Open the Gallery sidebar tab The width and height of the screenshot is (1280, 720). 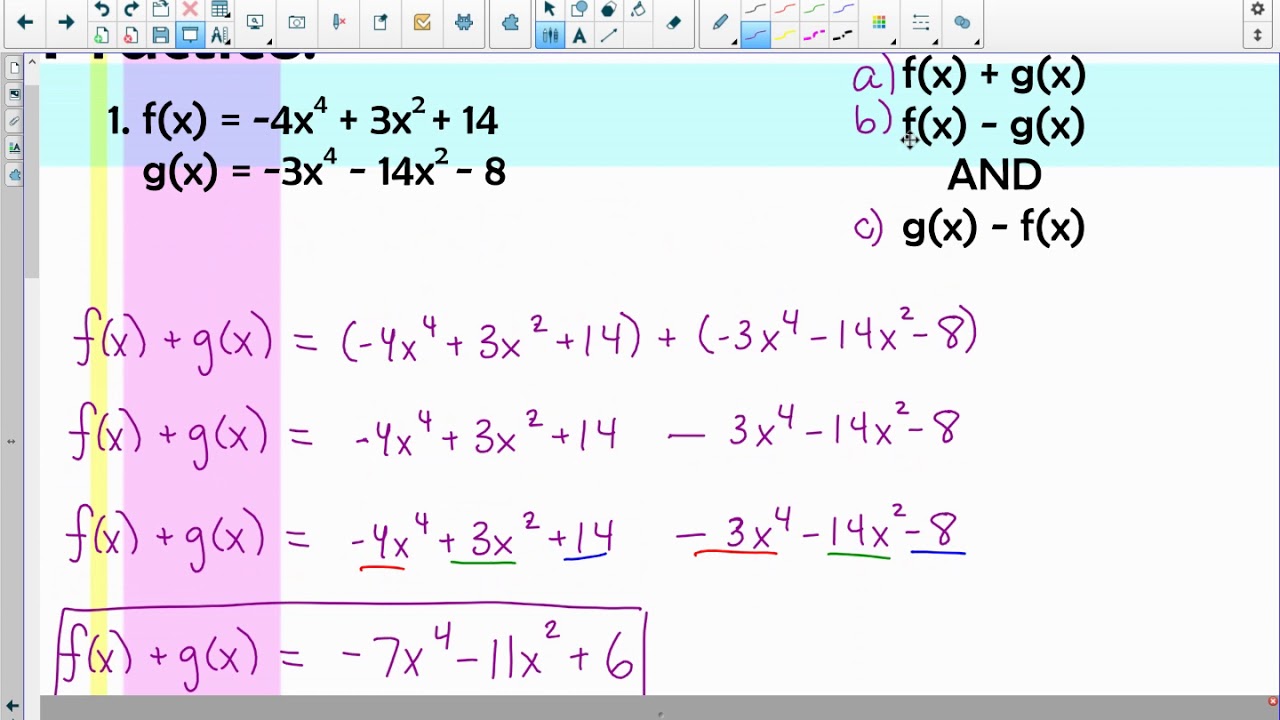(x=14, y=94)
